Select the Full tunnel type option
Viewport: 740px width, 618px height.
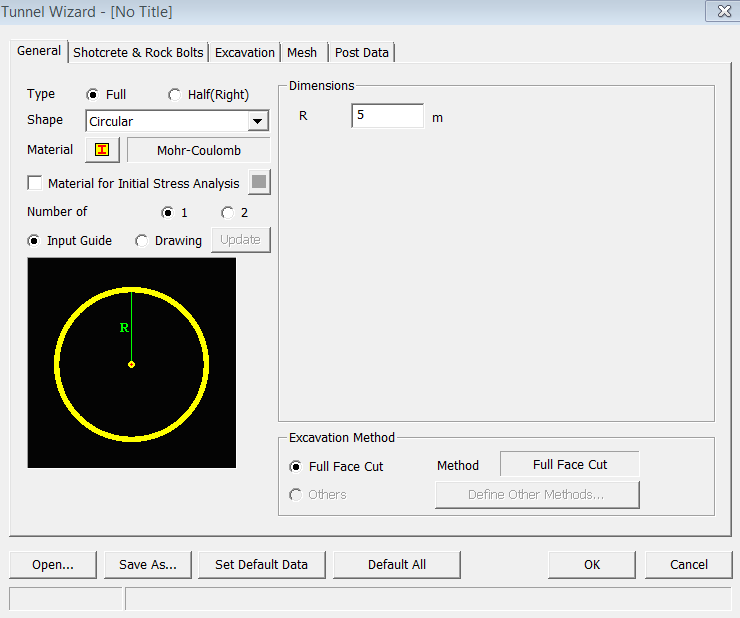pyautogui.click(x=93, y=95)
